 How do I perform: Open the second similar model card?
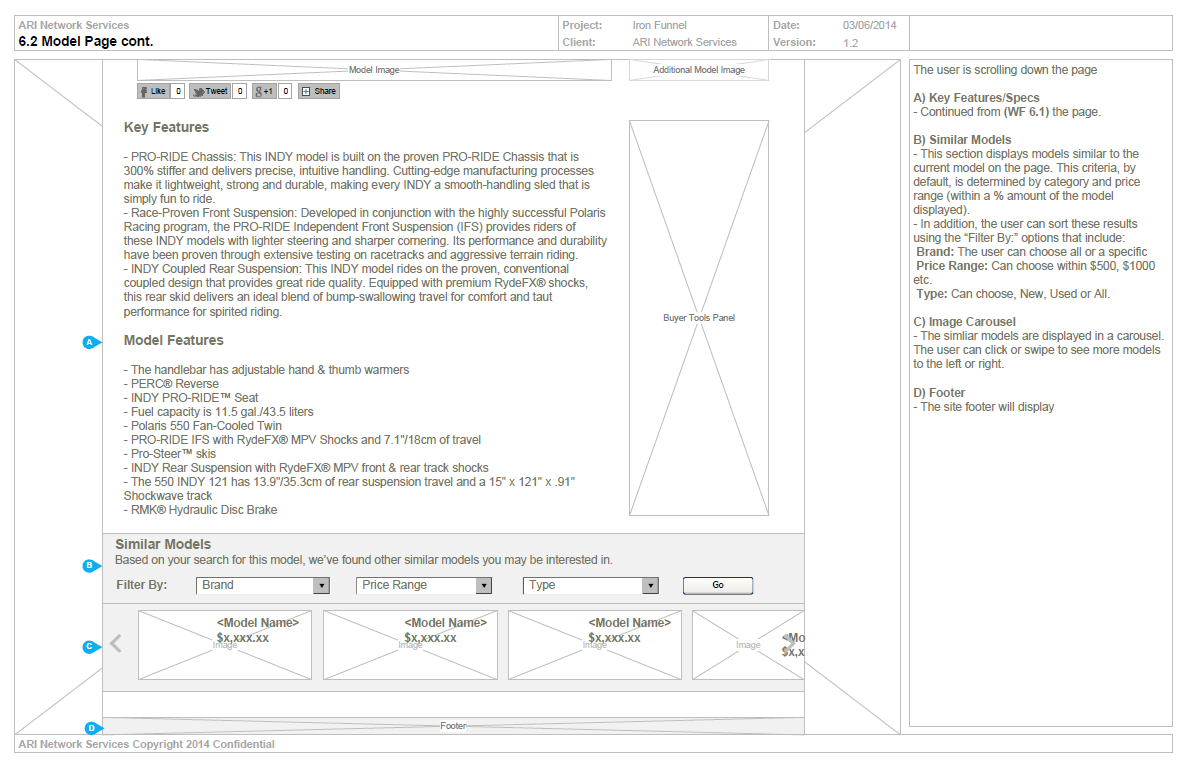click(x=410, y=645)
